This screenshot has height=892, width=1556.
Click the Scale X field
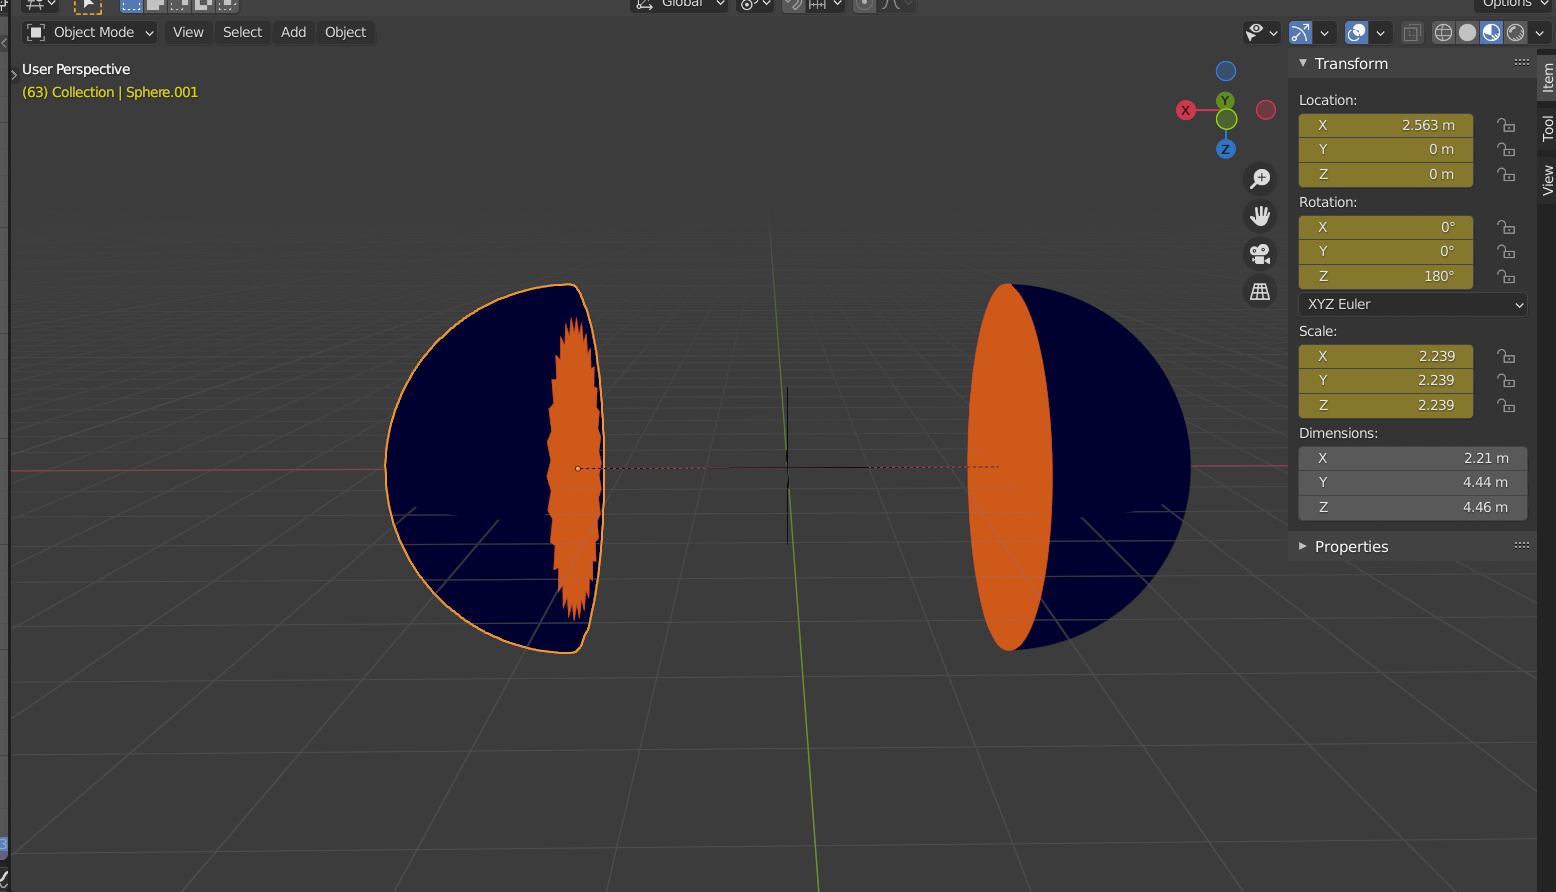coord(1386,356)
